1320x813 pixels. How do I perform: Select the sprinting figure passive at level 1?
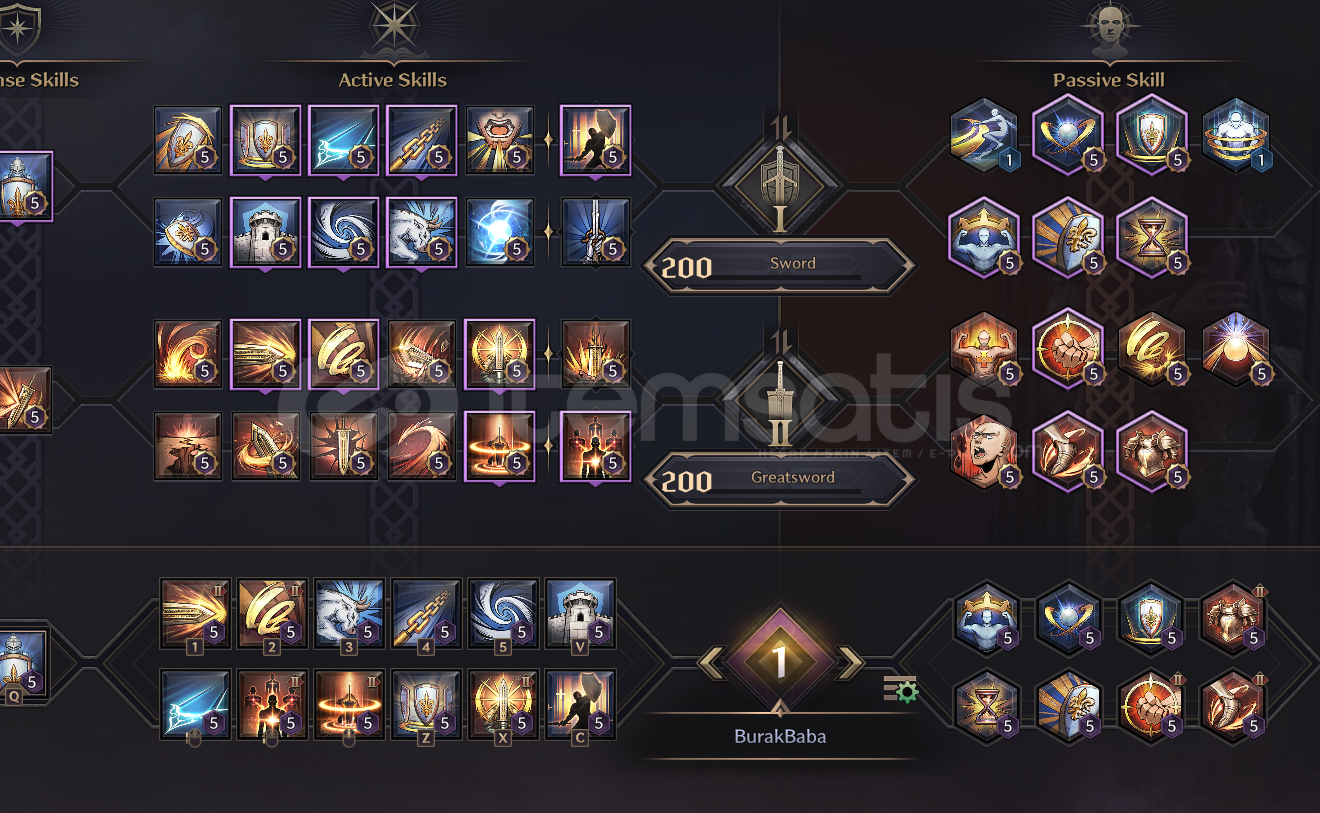(x=984, y=136)
